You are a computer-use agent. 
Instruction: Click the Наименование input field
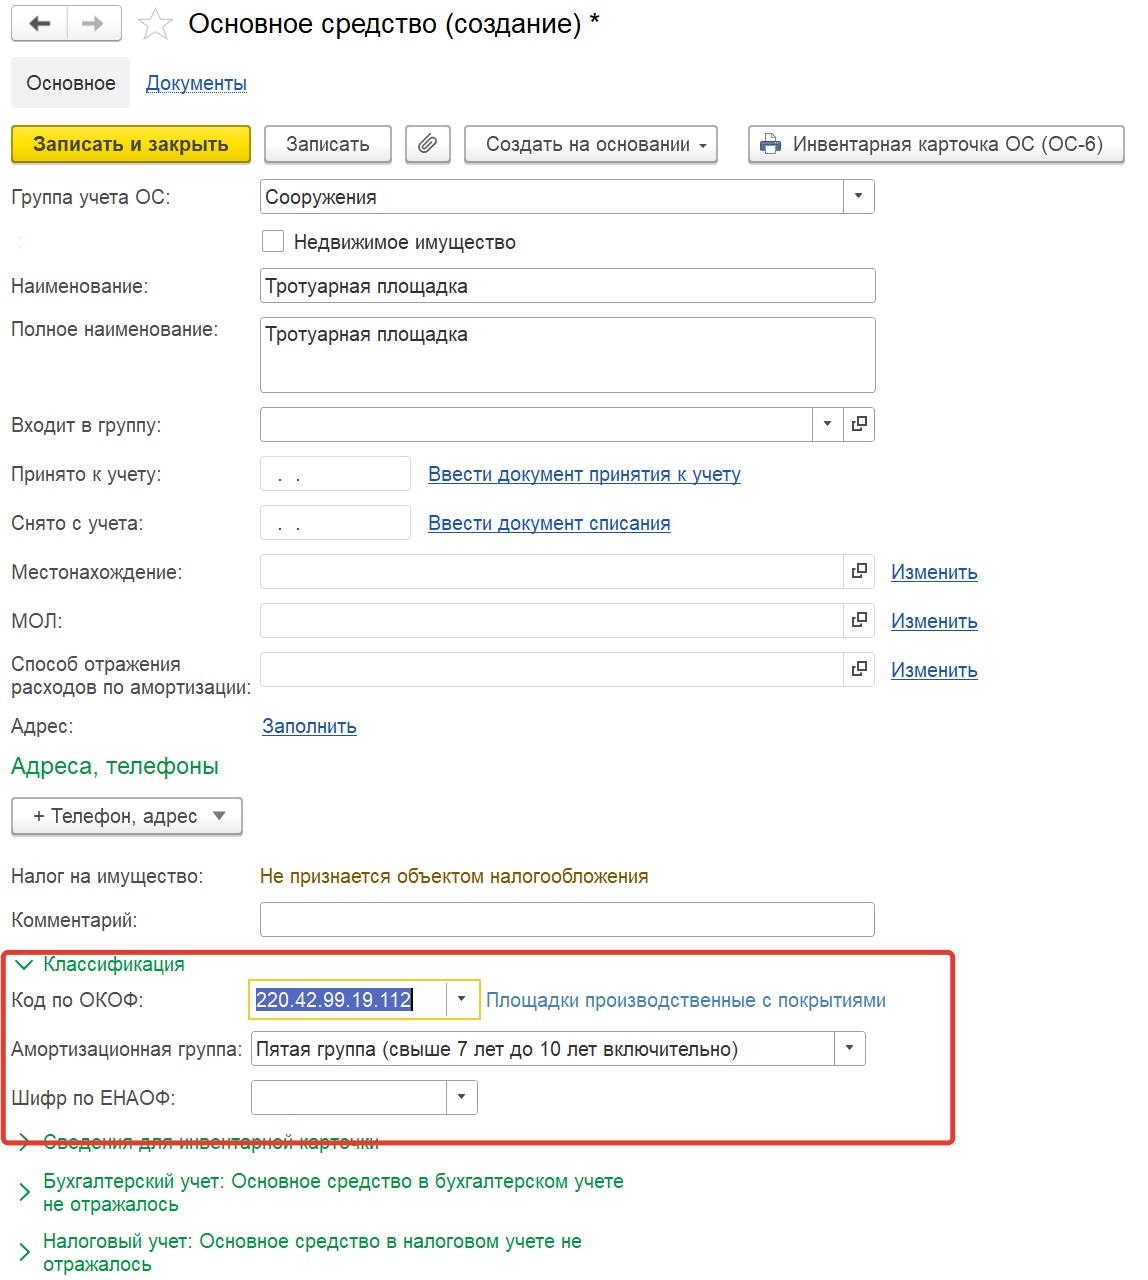[567, 285]
